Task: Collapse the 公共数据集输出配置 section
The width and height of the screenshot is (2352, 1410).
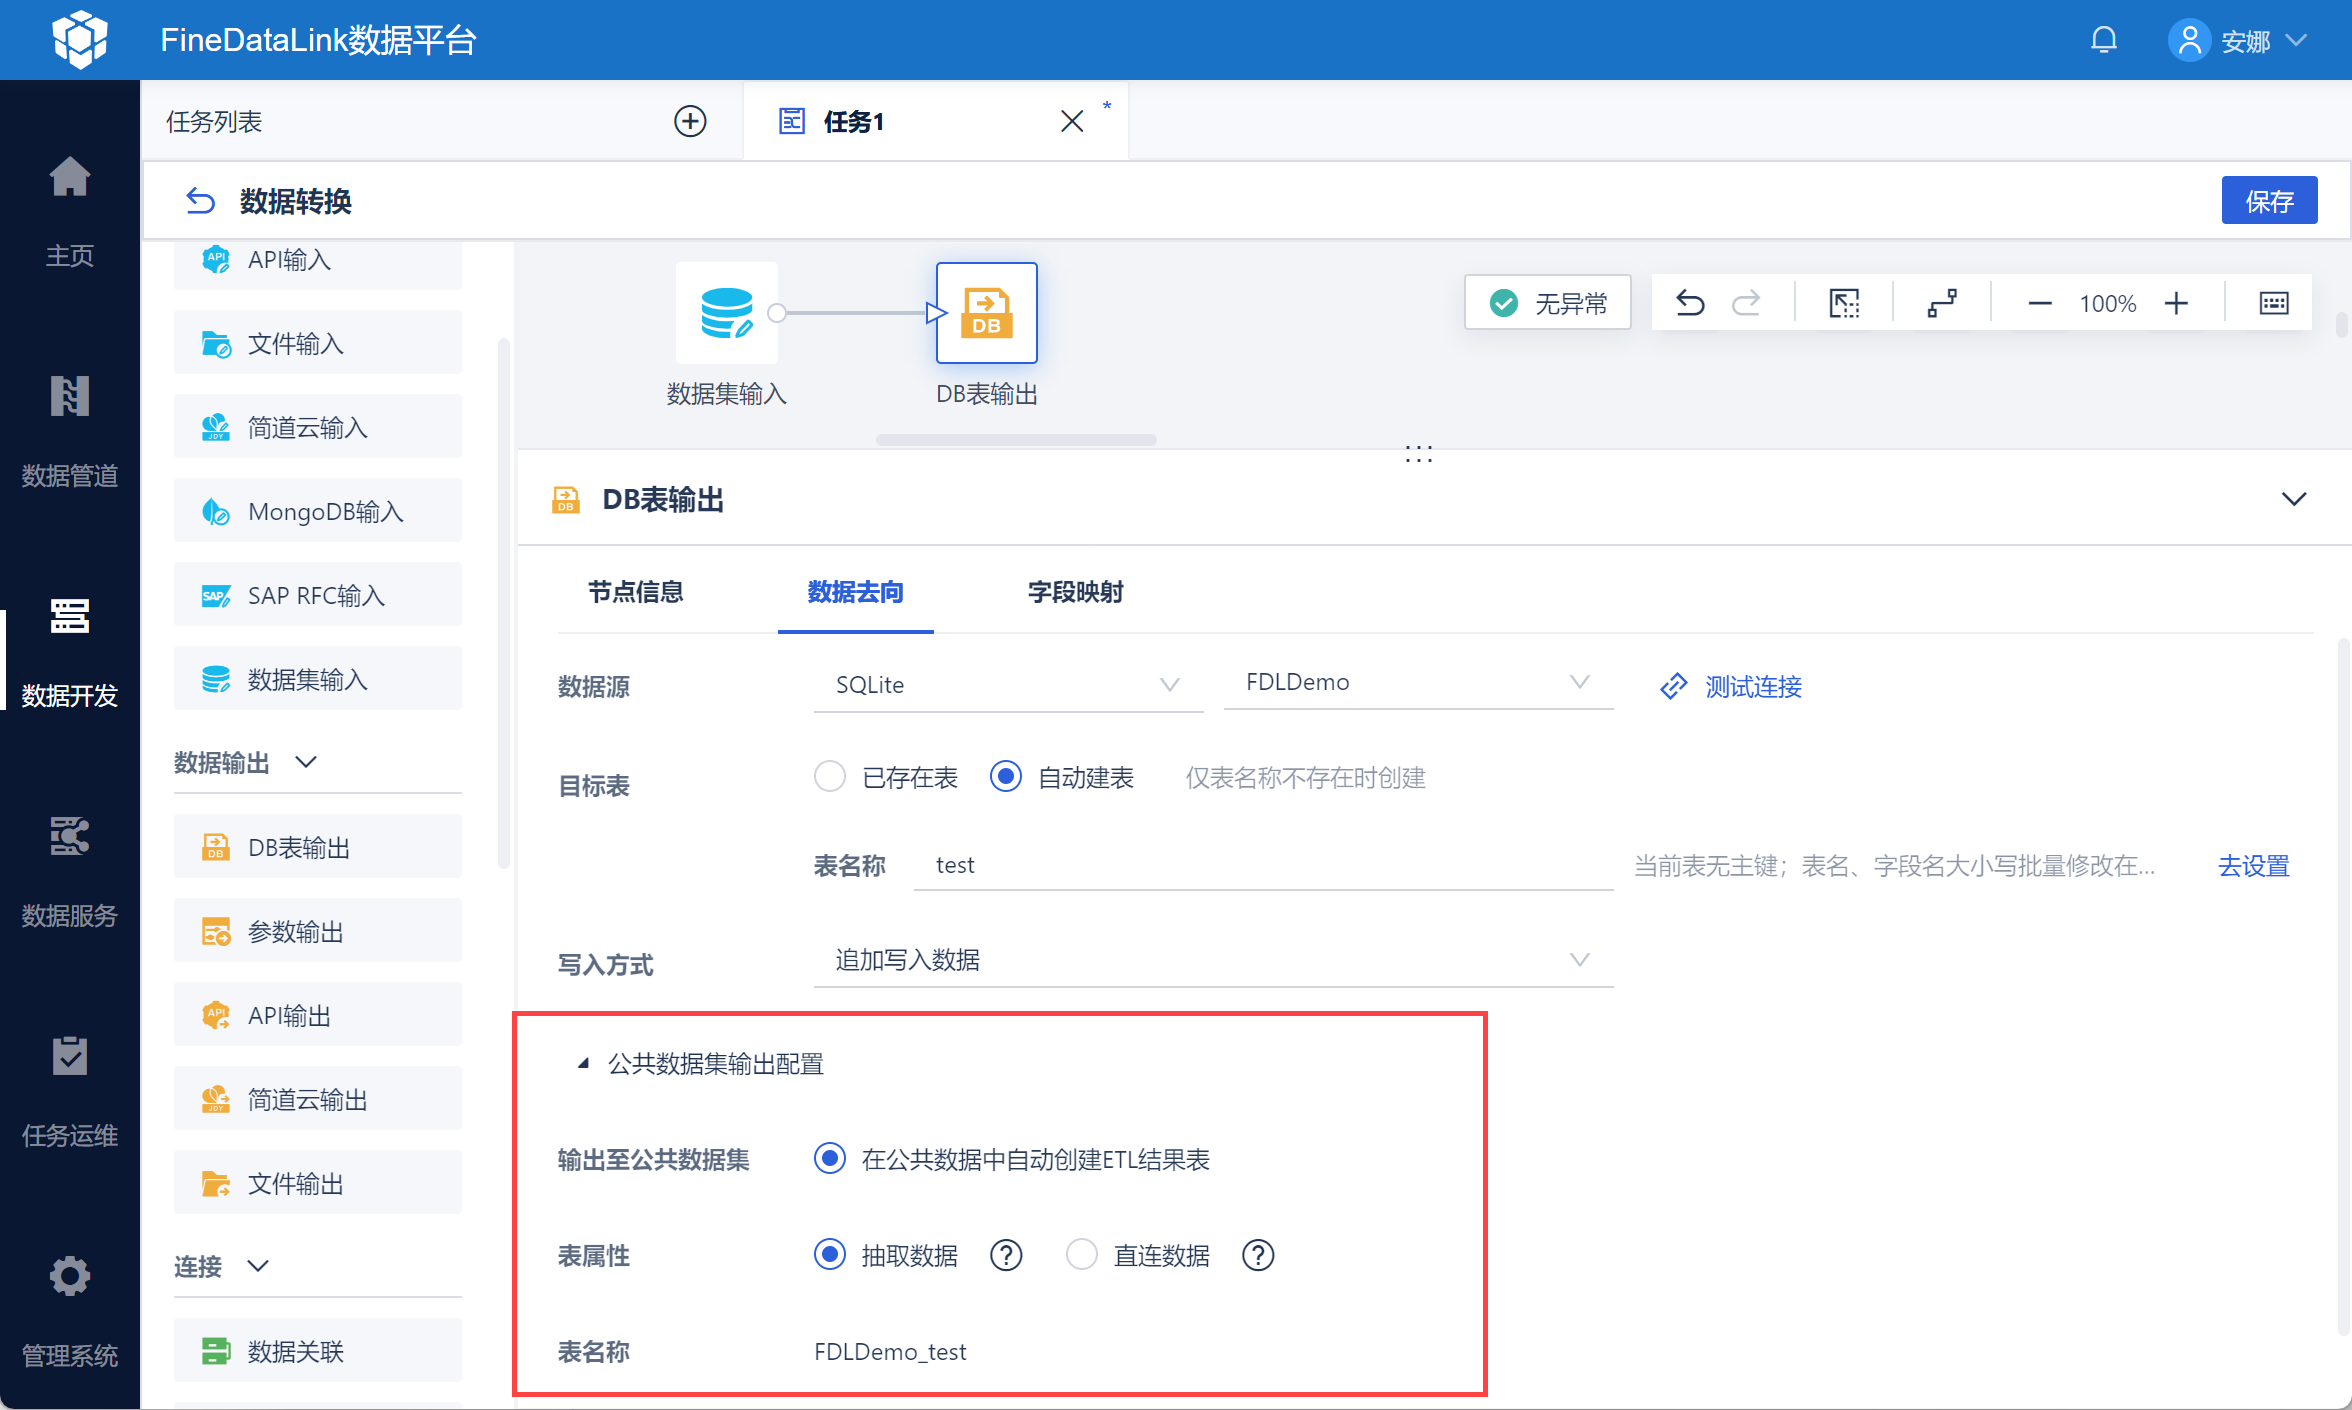Action: pyautogui.click(x=583, y=1064)
